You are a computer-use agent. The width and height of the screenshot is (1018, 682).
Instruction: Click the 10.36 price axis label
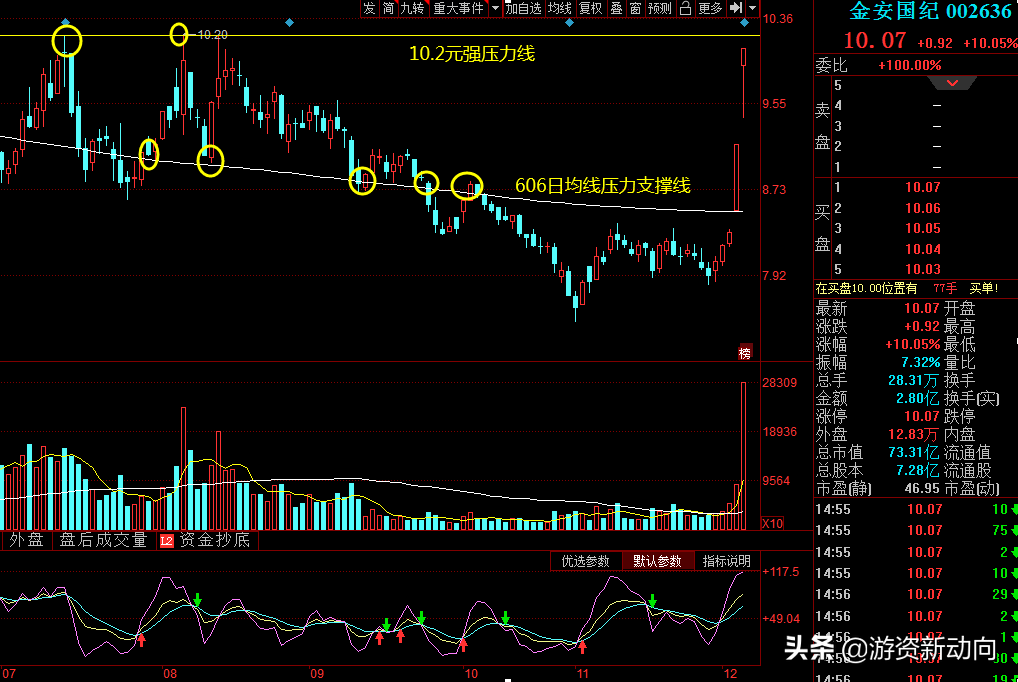coord(778,18)
